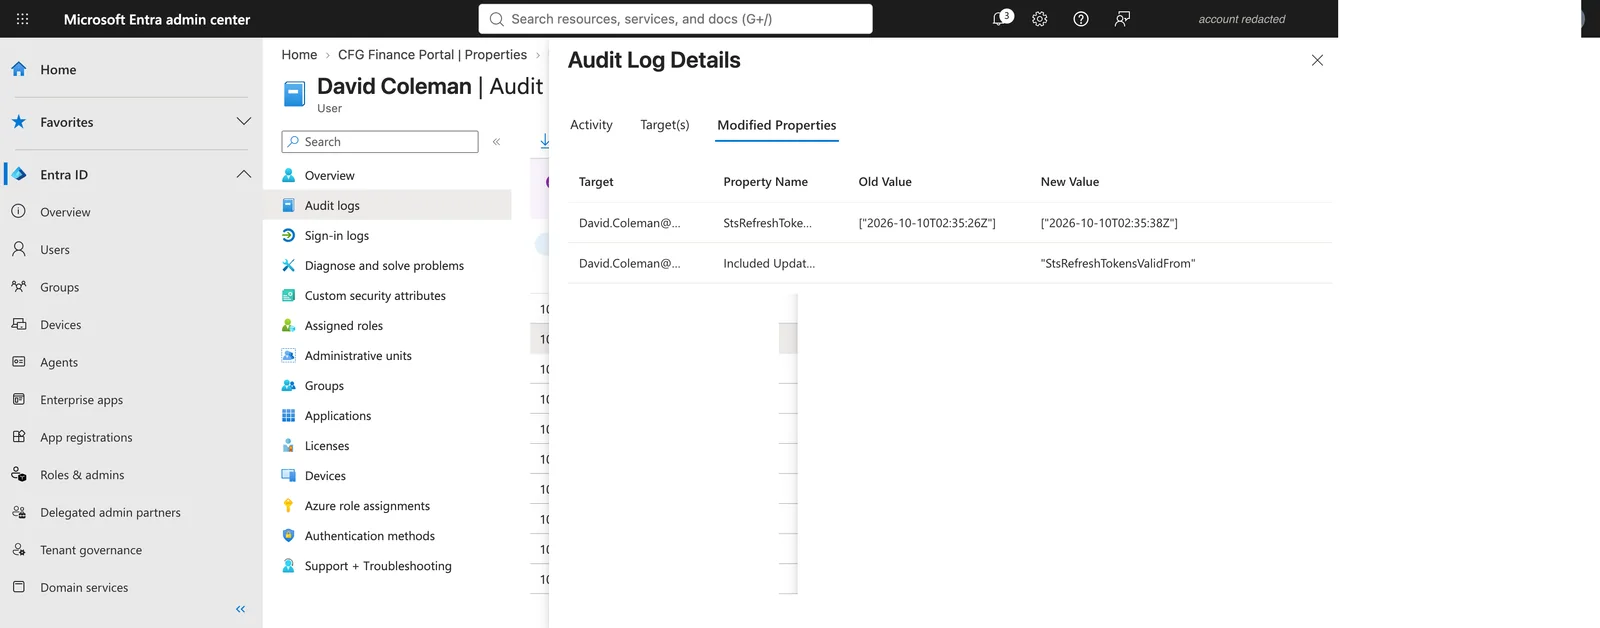Image resolution: width=1600 pixels, height=628 pixels.
Task: Click the Old Value column header
Action: (885, 182)
